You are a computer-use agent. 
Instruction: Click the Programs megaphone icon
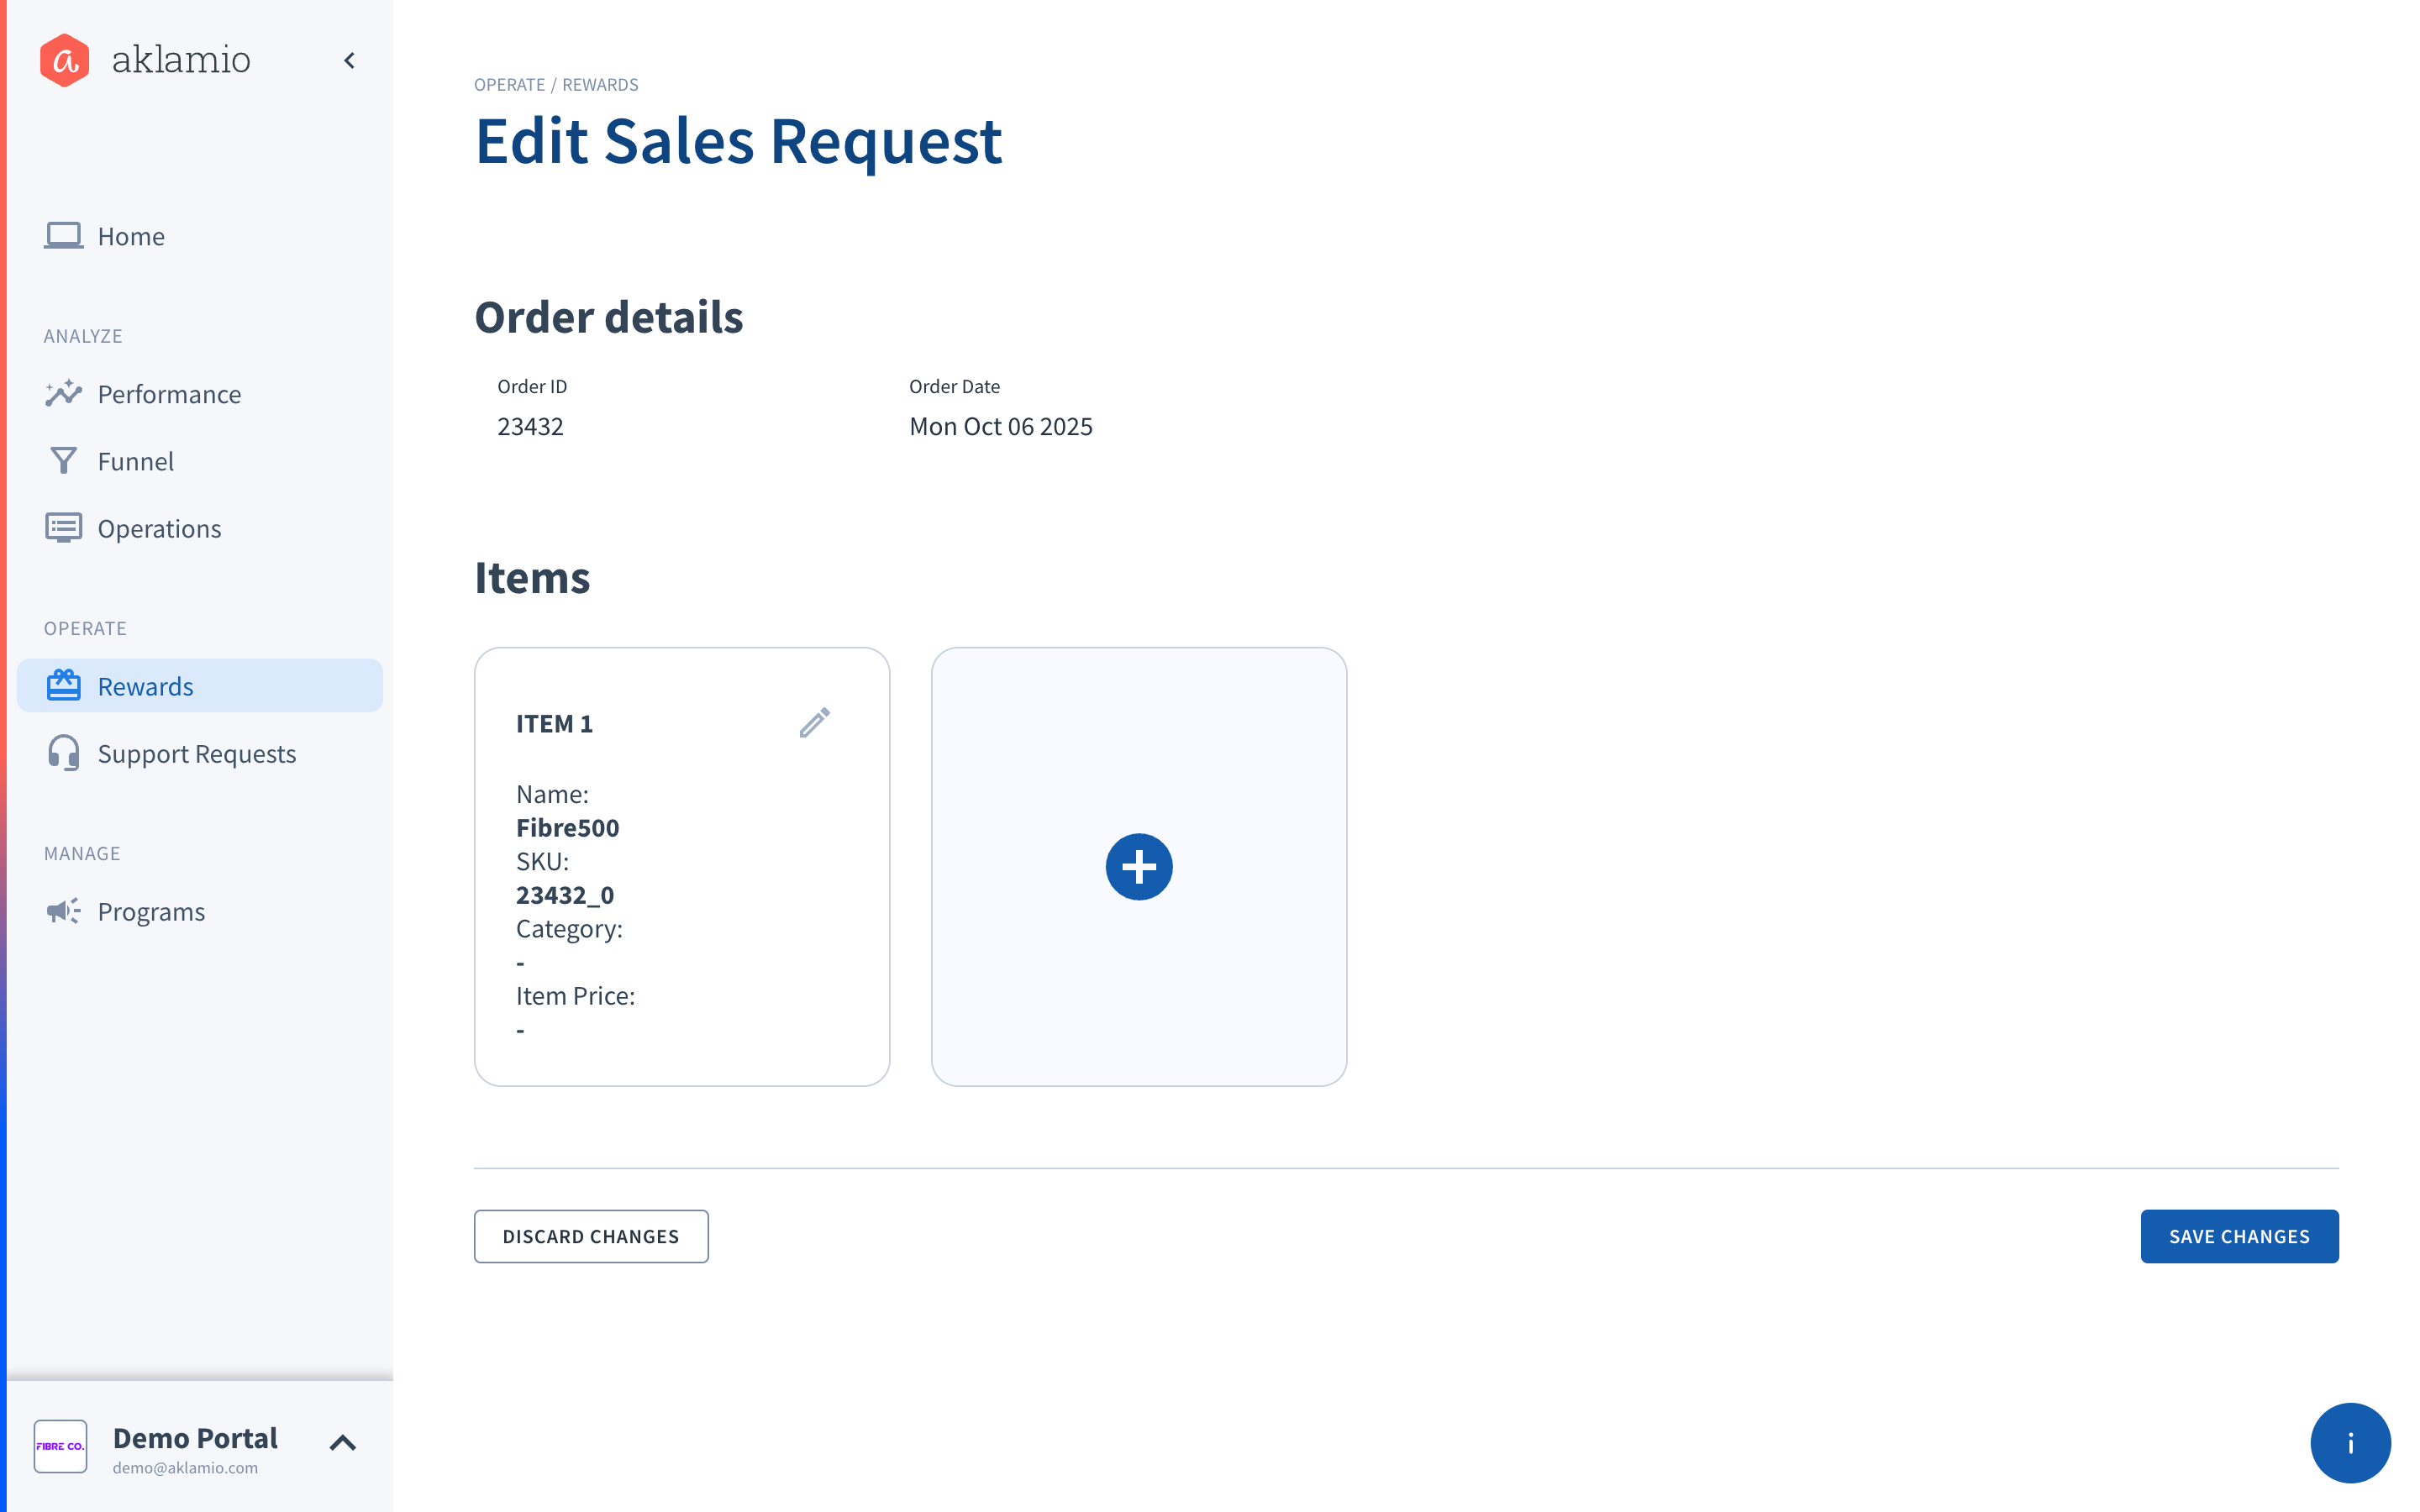pyautogui.click(x=63, y=911)
